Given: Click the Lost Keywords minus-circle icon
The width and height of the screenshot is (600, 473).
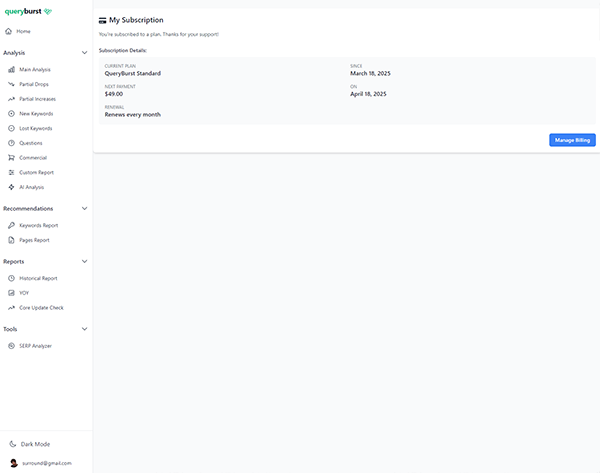Looking at the screenshot, I should tap(11, 129).
